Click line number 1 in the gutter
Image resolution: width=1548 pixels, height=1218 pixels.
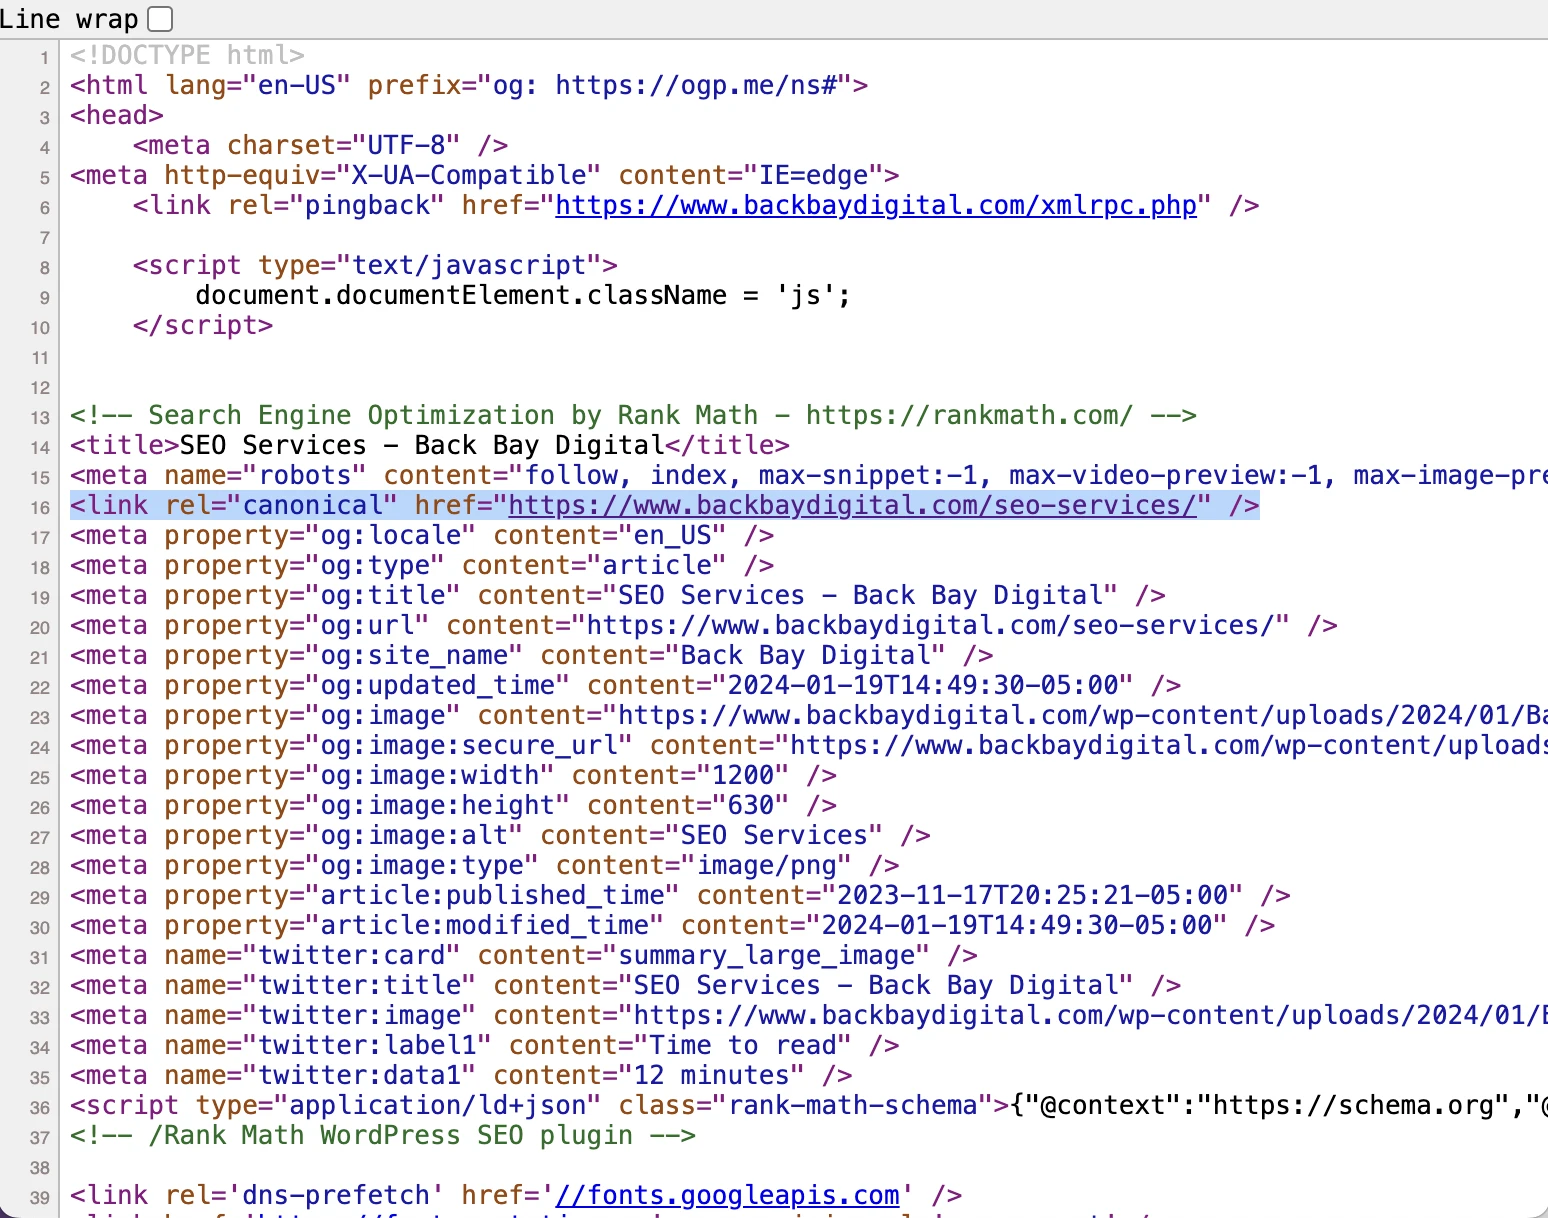[44, 58]
